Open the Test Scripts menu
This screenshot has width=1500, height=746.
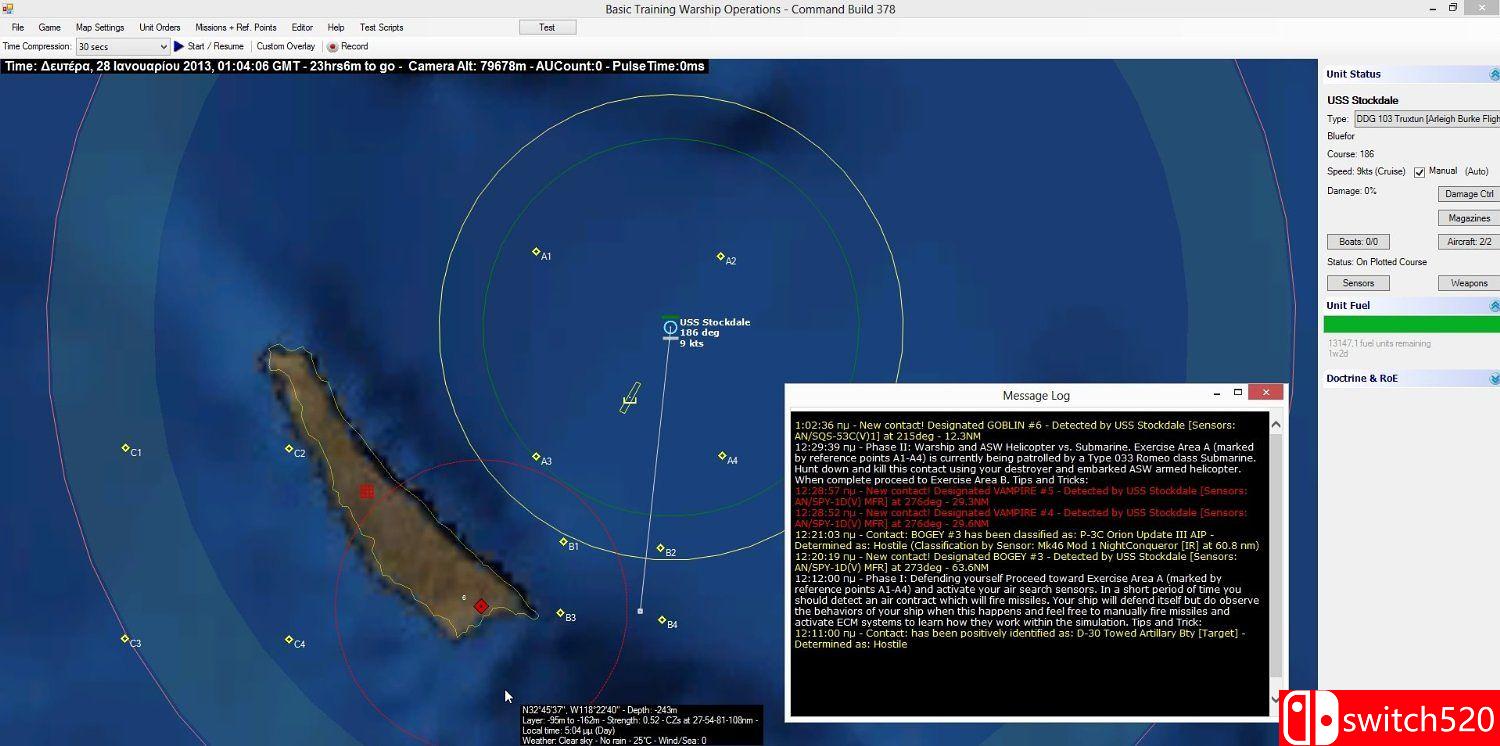(x=382, y=27)
